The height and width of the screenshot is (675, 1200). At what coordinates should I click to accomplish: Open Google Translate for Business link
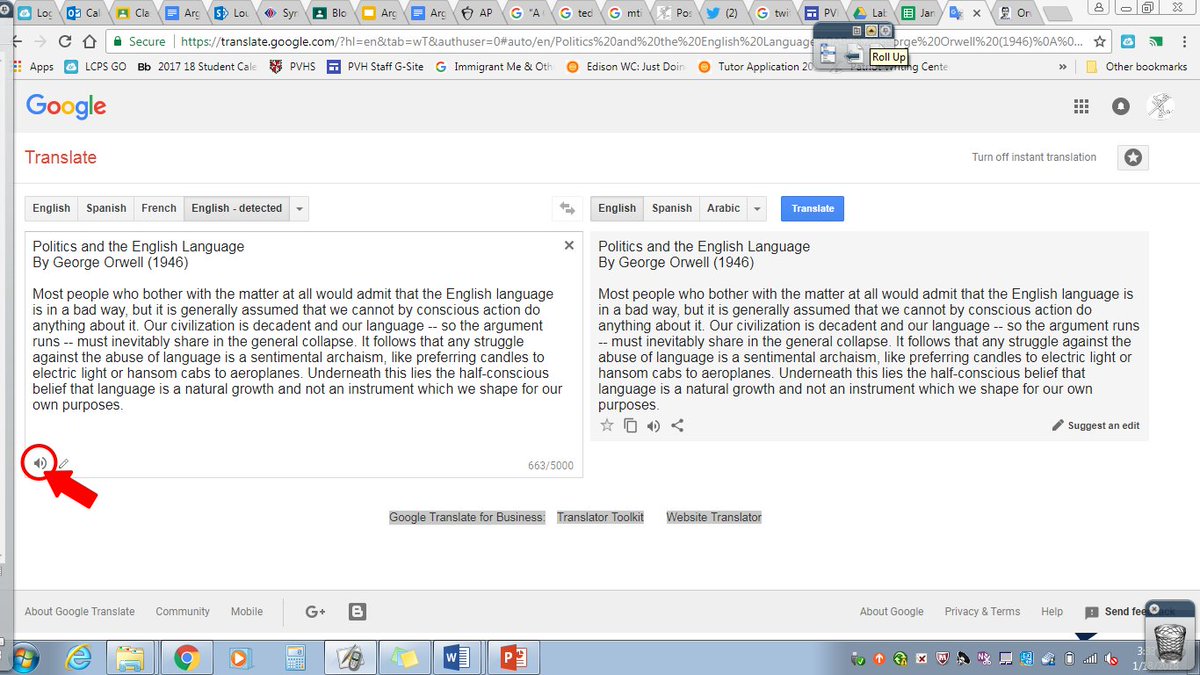[x=467, y=517]
